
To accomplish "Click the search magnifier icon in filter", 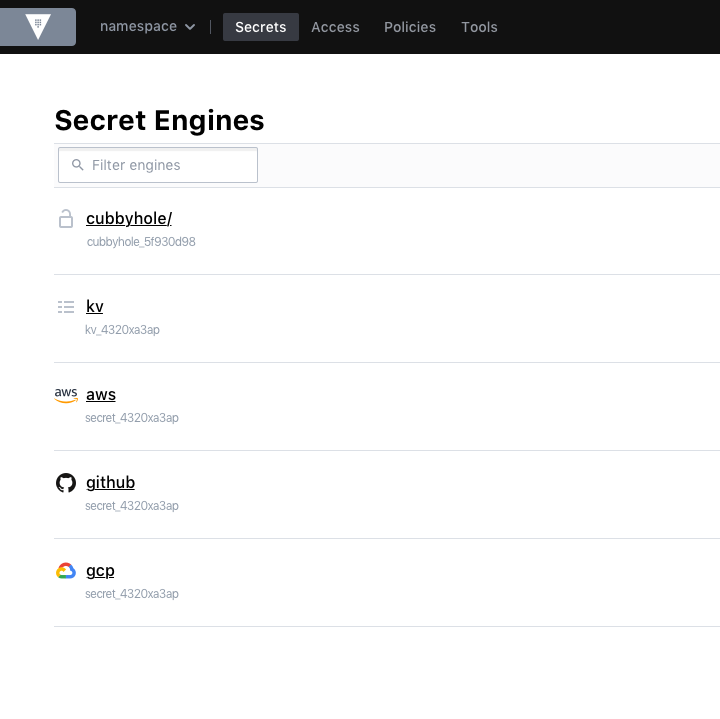I will click(78, 165).
